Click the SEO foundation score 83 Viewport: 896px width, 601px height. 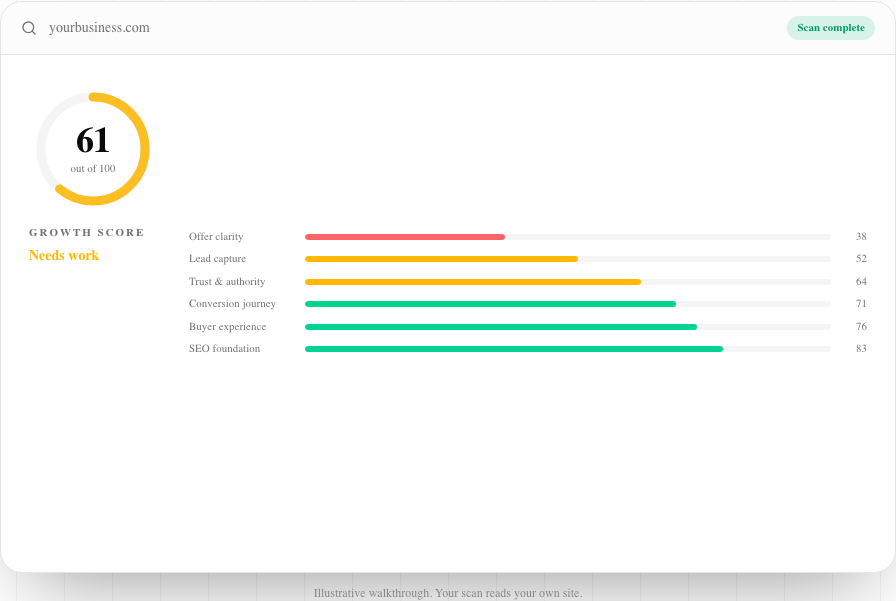coord(861,348)
